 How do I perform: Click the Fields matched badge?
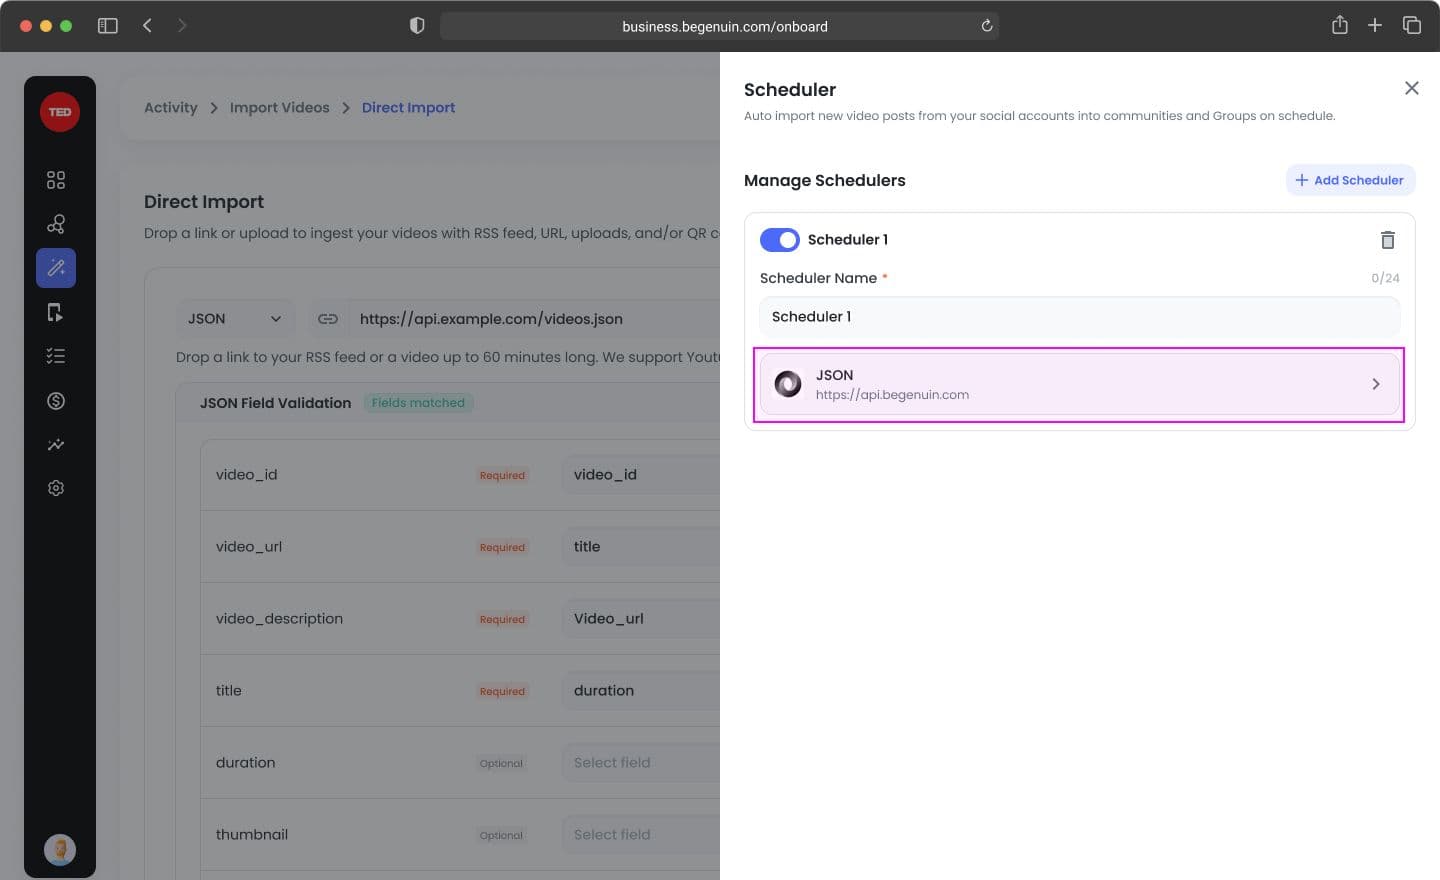(418, 403)
